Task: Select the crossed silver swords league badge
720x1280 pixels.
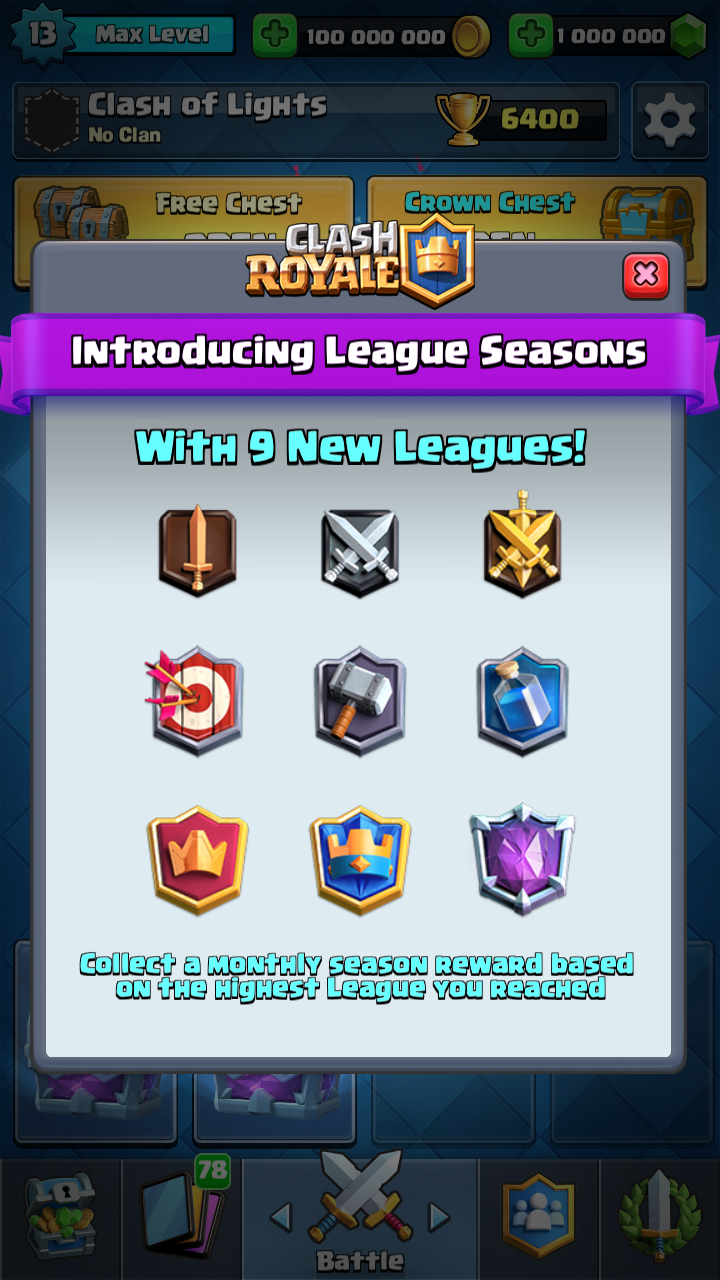Action: tap(360, 552)
